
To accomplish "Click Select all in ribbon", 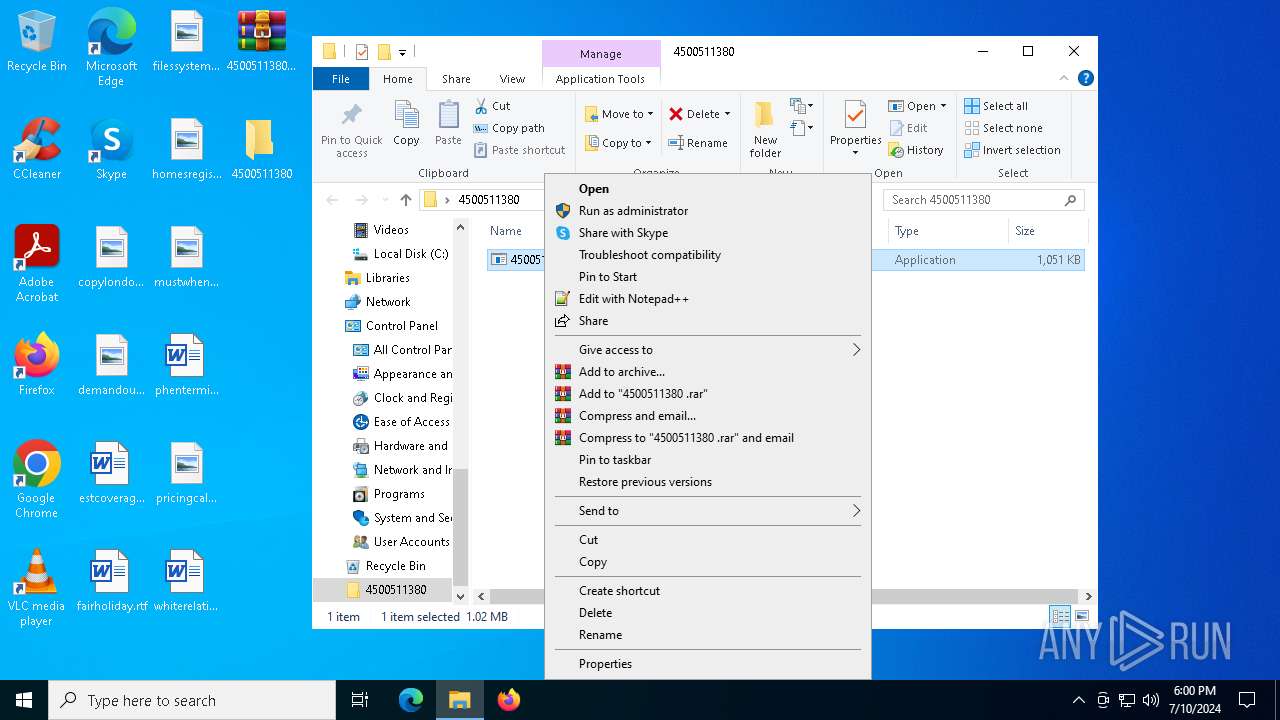I will pos(996,106).
